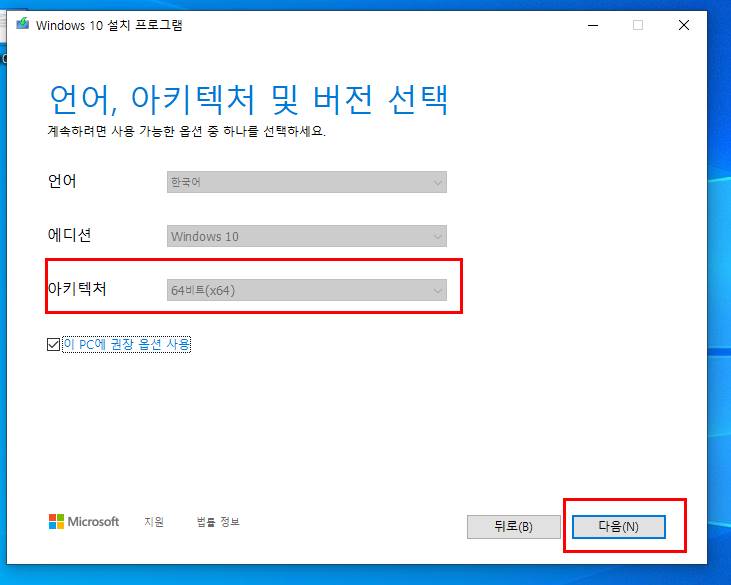The width and height of the screenshot is (731, 585).
Task: Open the 에디션 (Windows 10) dropdown
Action: tap(307, 236)
